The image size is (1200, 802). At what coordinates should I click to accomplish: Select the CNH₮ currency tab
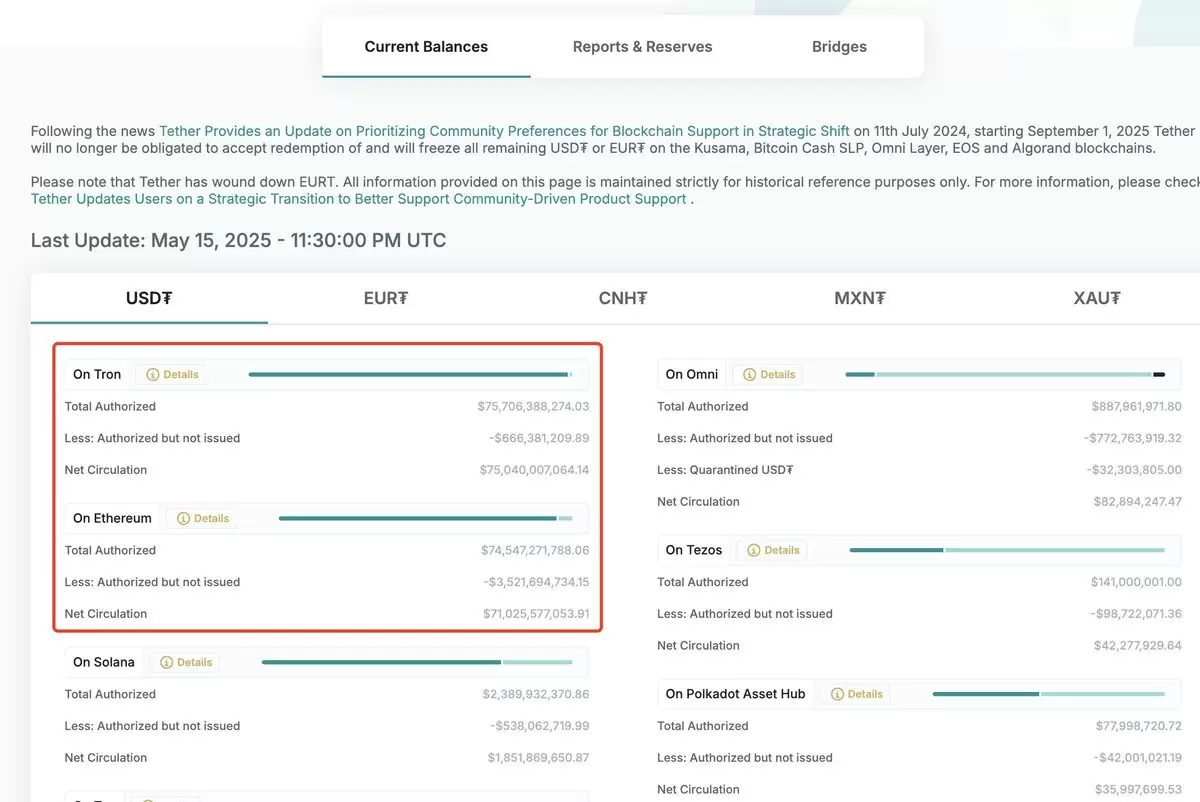click(623, 298)
